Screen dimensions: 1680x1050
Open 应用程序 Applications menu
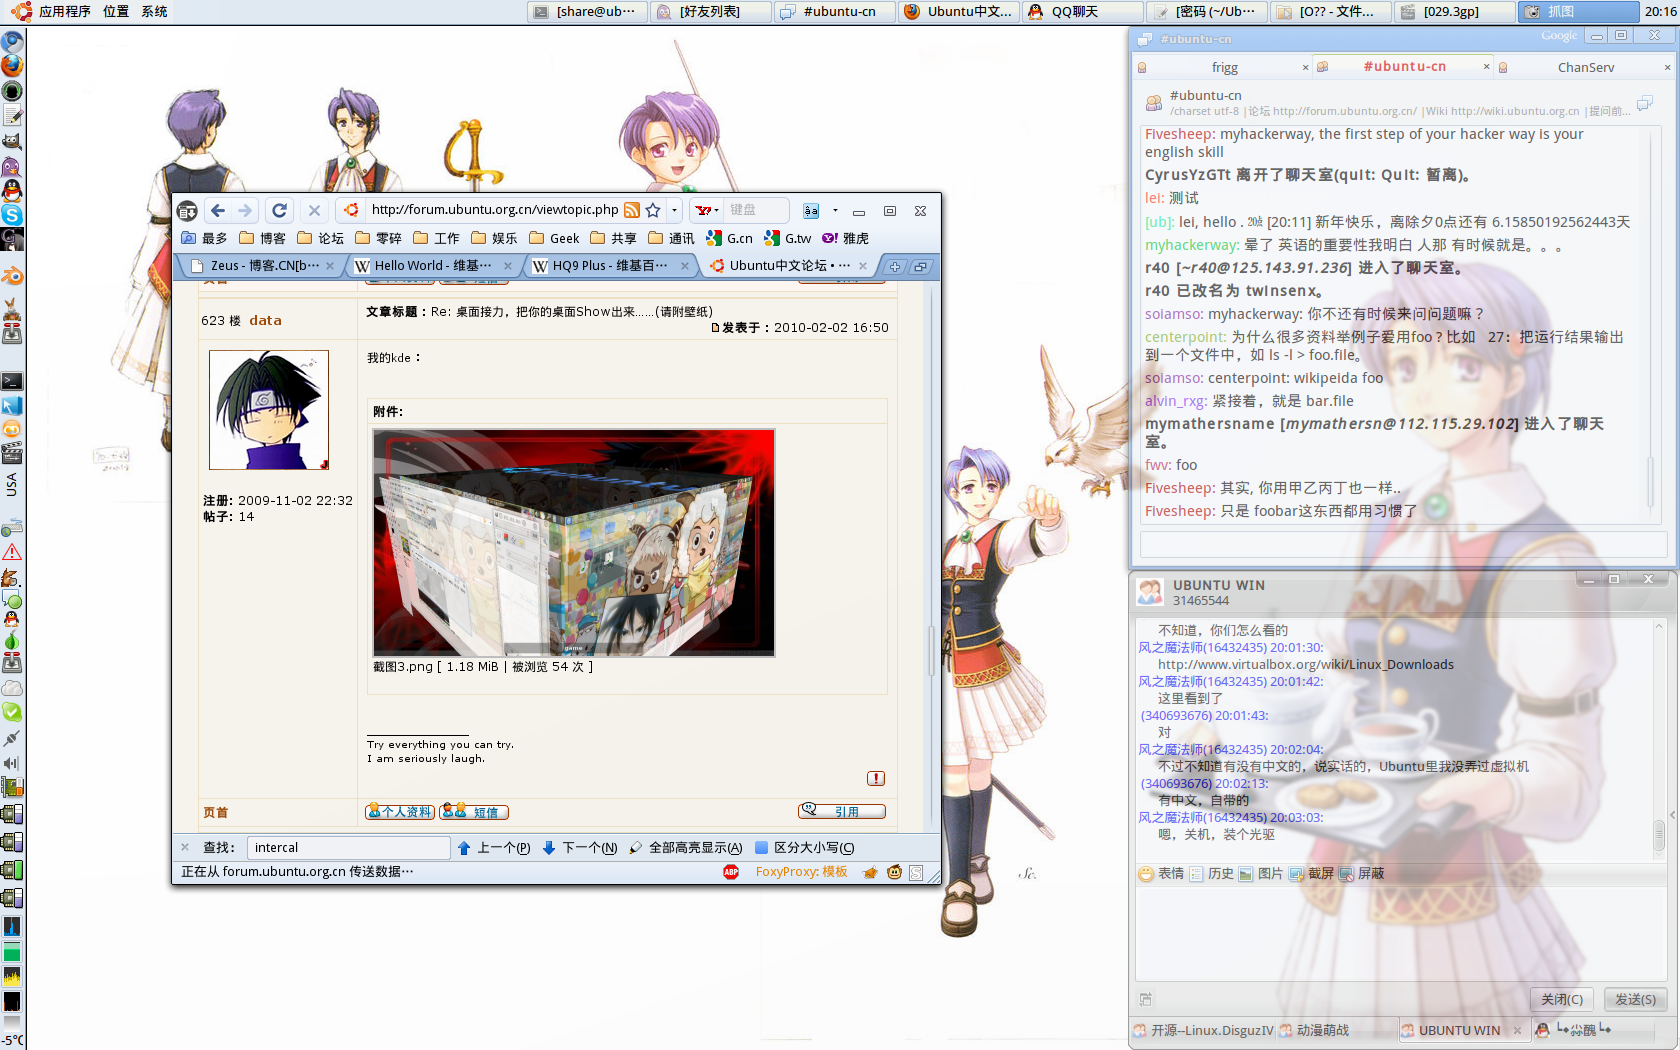click(64, 11)
